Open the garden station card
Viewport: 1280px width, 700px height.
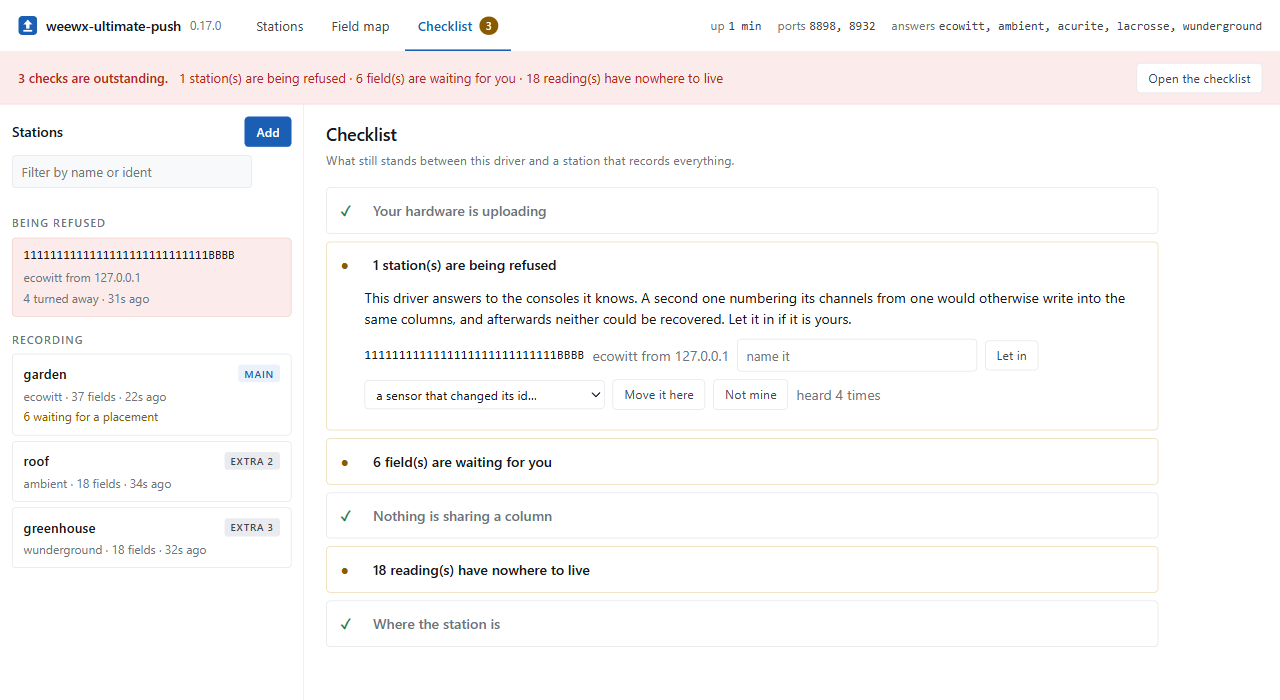(x=152, y=395)
